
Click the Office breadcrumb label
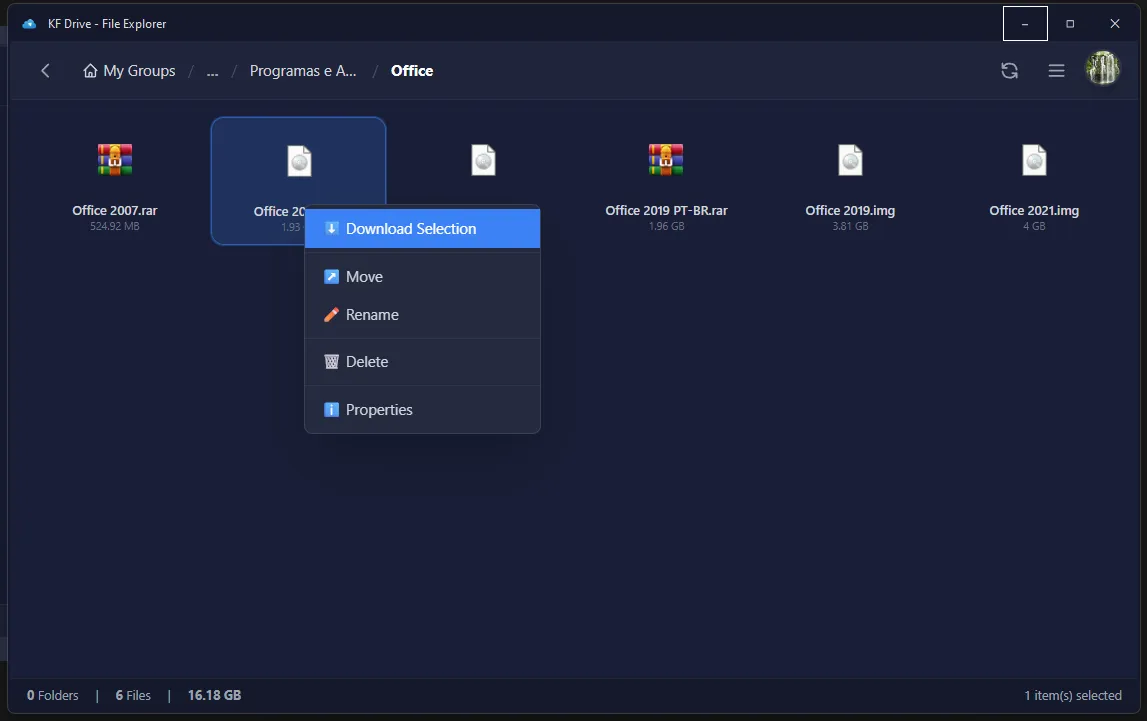click(x=412, y=71)
